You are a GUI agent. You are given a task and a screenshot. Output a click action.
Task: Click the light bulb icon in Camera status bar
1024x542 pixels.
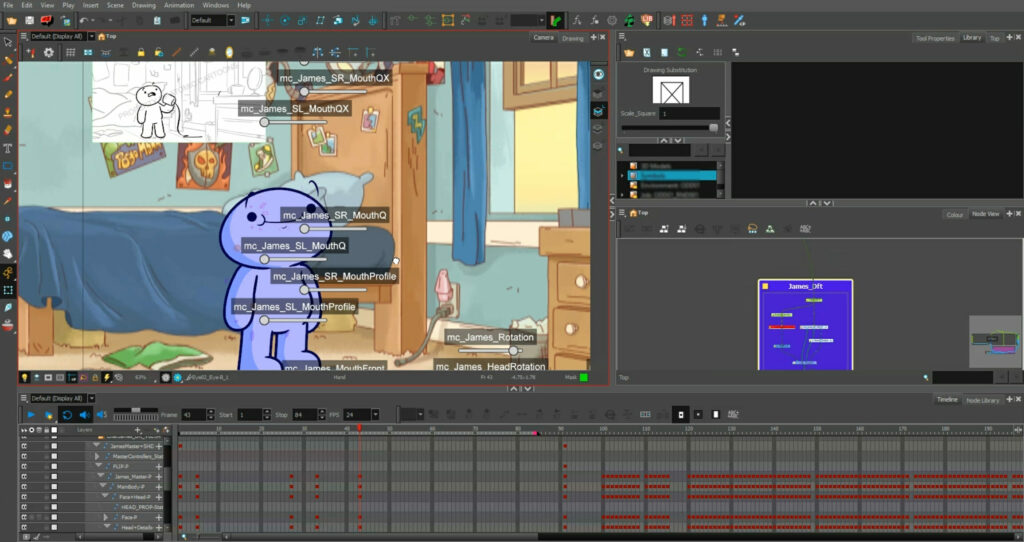tap(24, 377)
